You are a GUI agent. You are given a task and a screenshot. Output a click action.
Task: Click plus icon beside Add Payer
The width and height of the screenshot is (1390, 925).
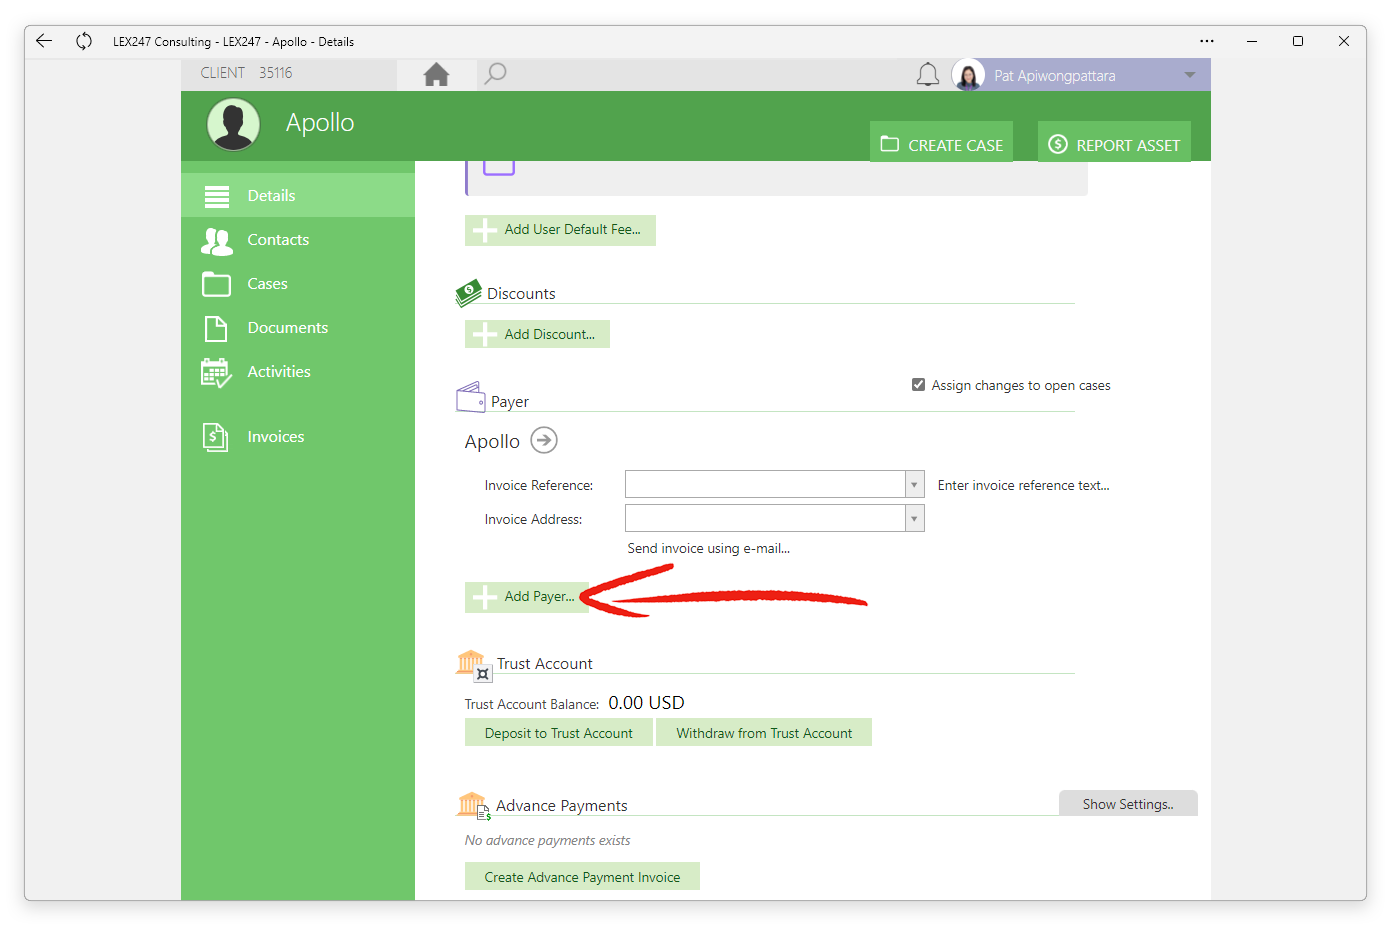tap(485, 597)
